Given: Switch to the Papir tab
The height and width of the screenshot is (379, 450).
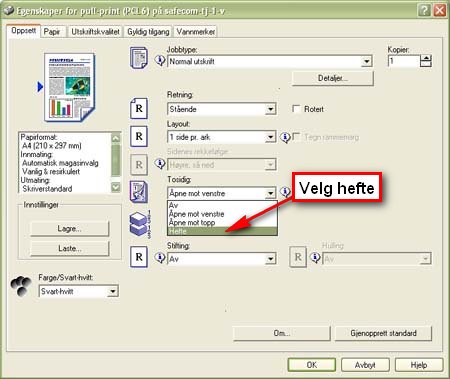Looking at the screenshot, I should (x=52, y=32).
